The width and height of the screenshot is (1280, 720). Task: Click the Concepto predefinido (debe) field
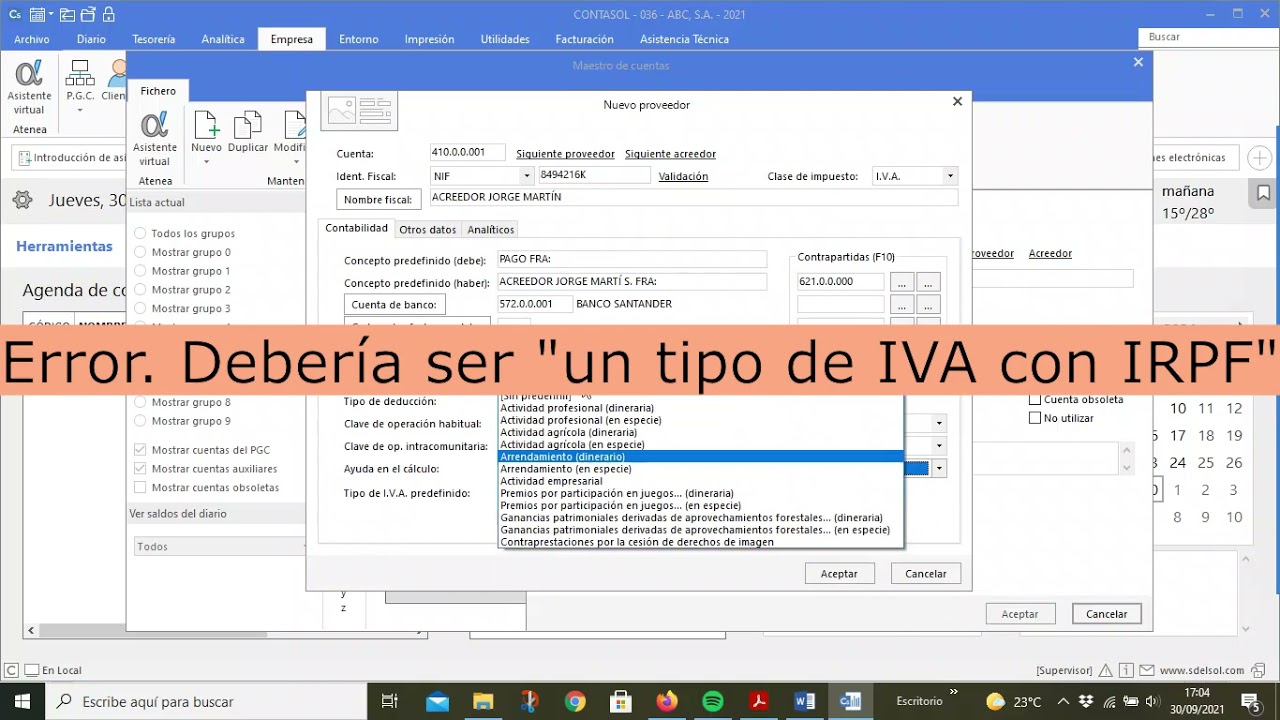pos(632,259)
